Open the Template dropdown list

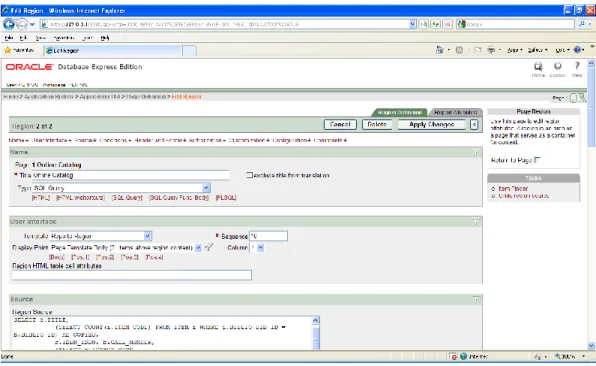pyautogui.click(x=147, y=236)
